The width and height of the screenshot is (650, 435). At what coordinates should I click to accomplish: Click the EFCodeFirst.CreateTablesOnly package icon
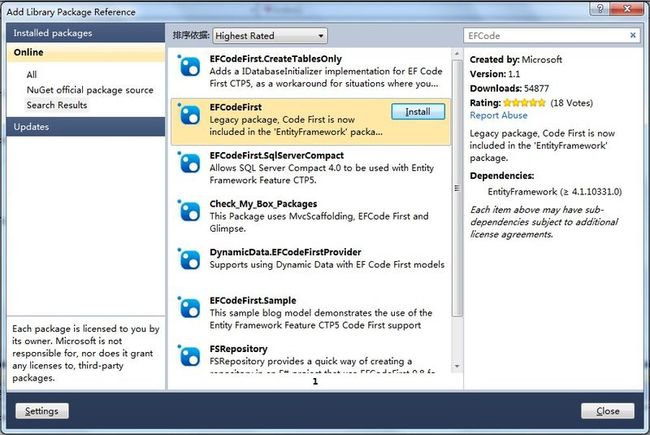189,66
